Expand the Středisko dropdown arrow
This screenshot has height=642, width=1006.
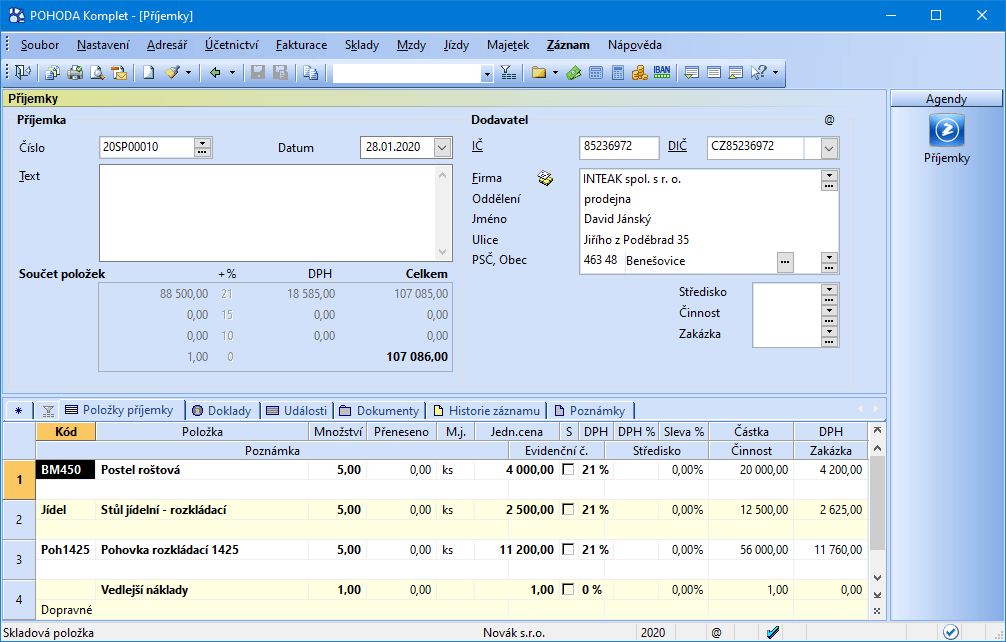click(829, 289)
